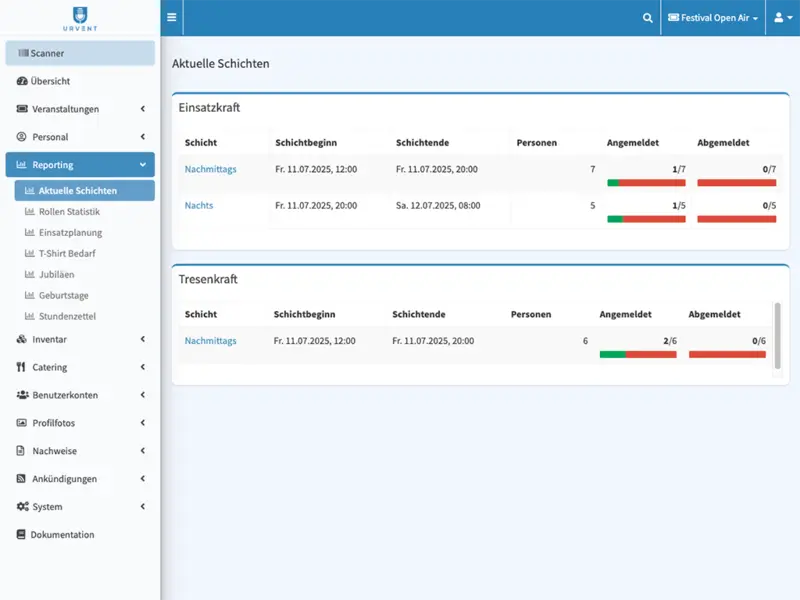Click the Scanner barcode icon

tap(23, 53)
